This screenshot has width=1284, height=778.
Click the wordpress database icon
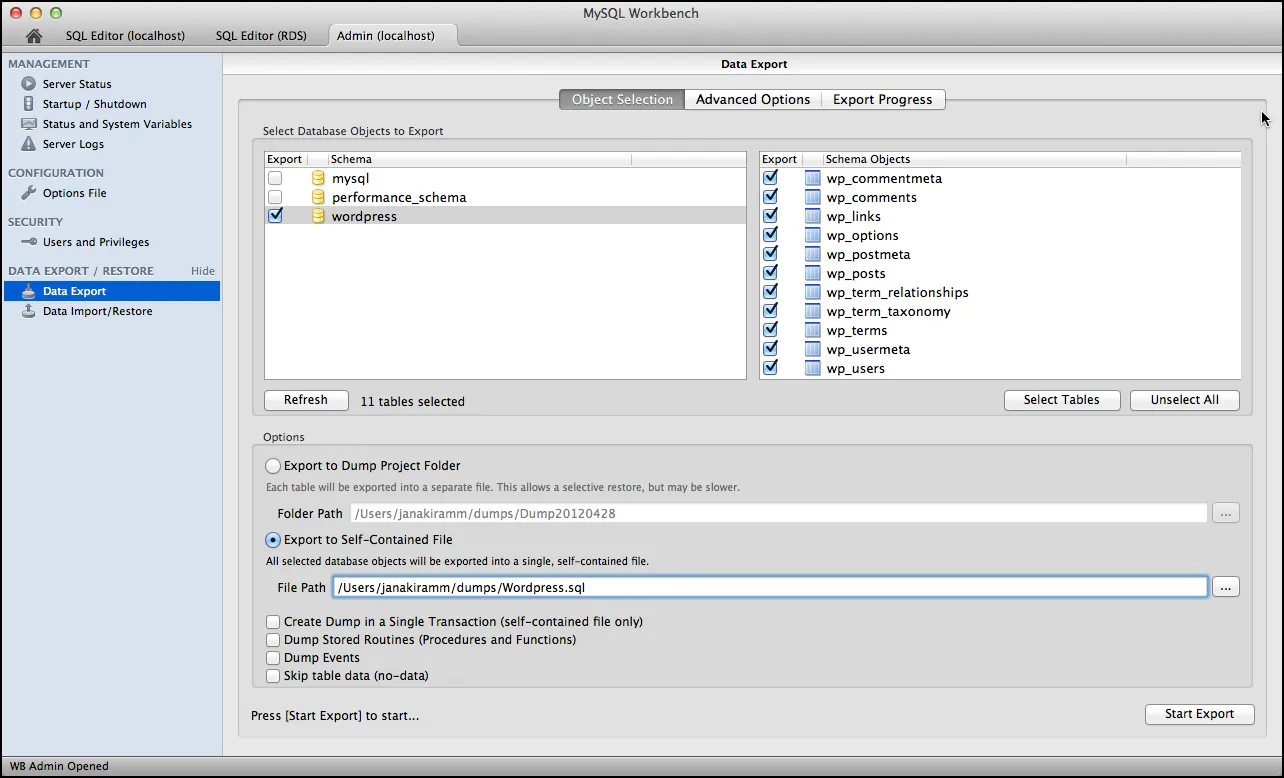(318, 216)
